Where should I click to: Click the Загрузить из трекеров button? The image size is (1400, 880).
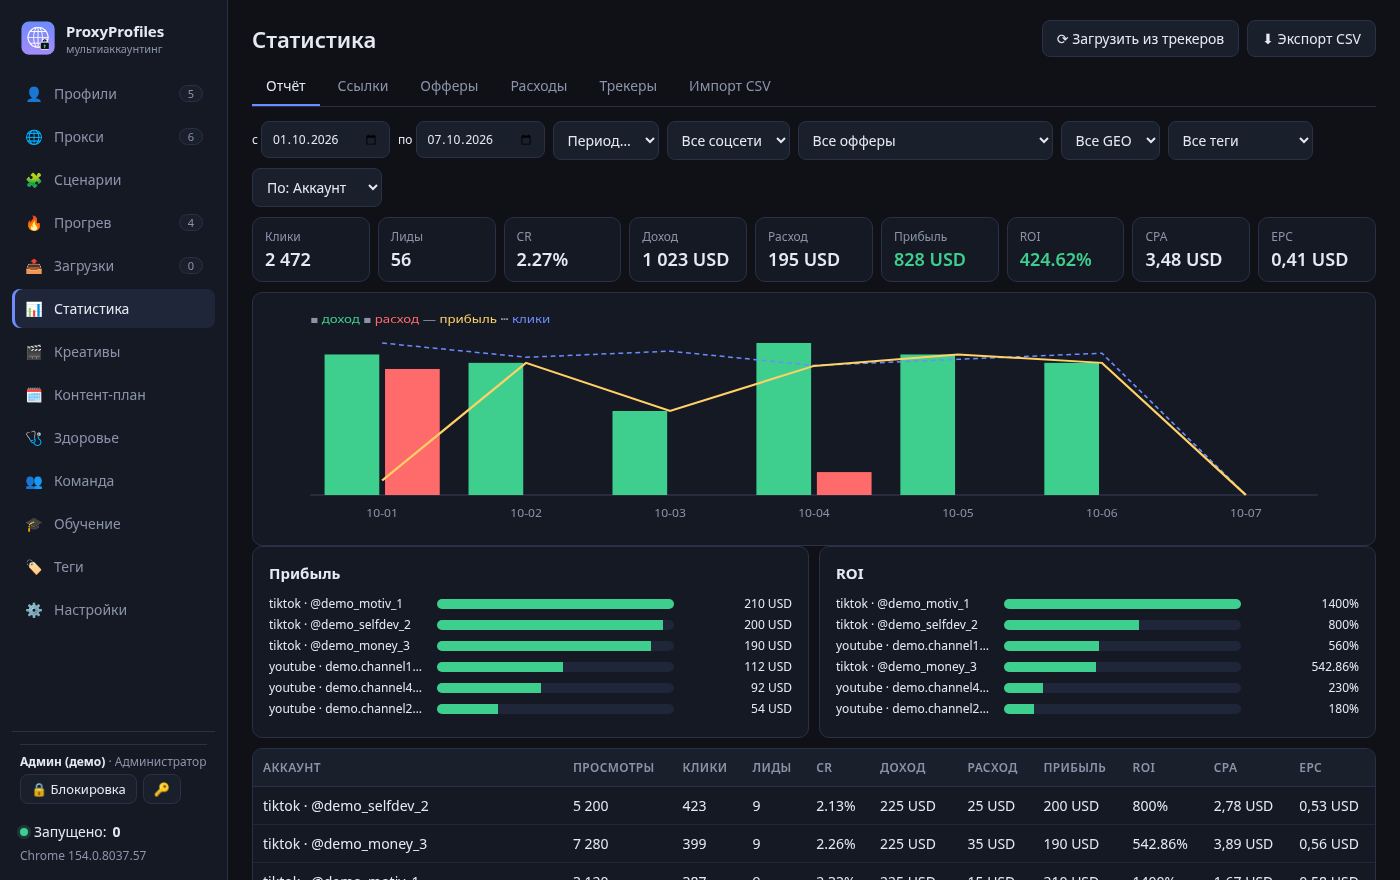click(x=1140, y=39)
